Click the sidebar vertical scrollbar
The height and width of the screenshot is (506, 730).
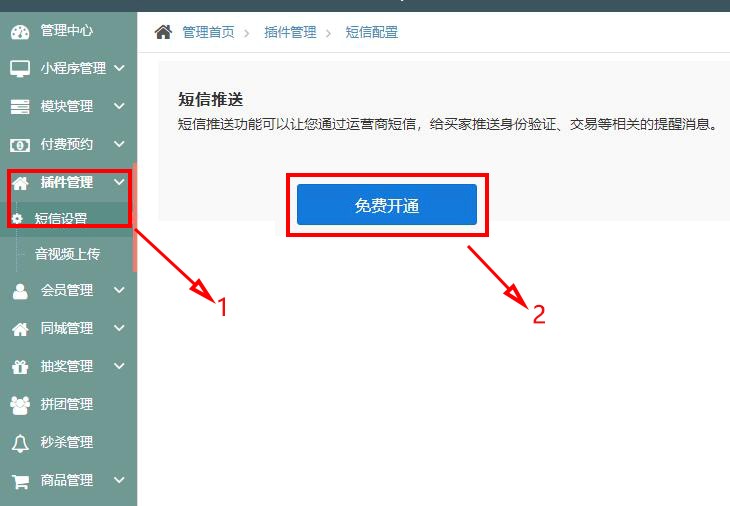pyautogui.click(x=135, y=217)
